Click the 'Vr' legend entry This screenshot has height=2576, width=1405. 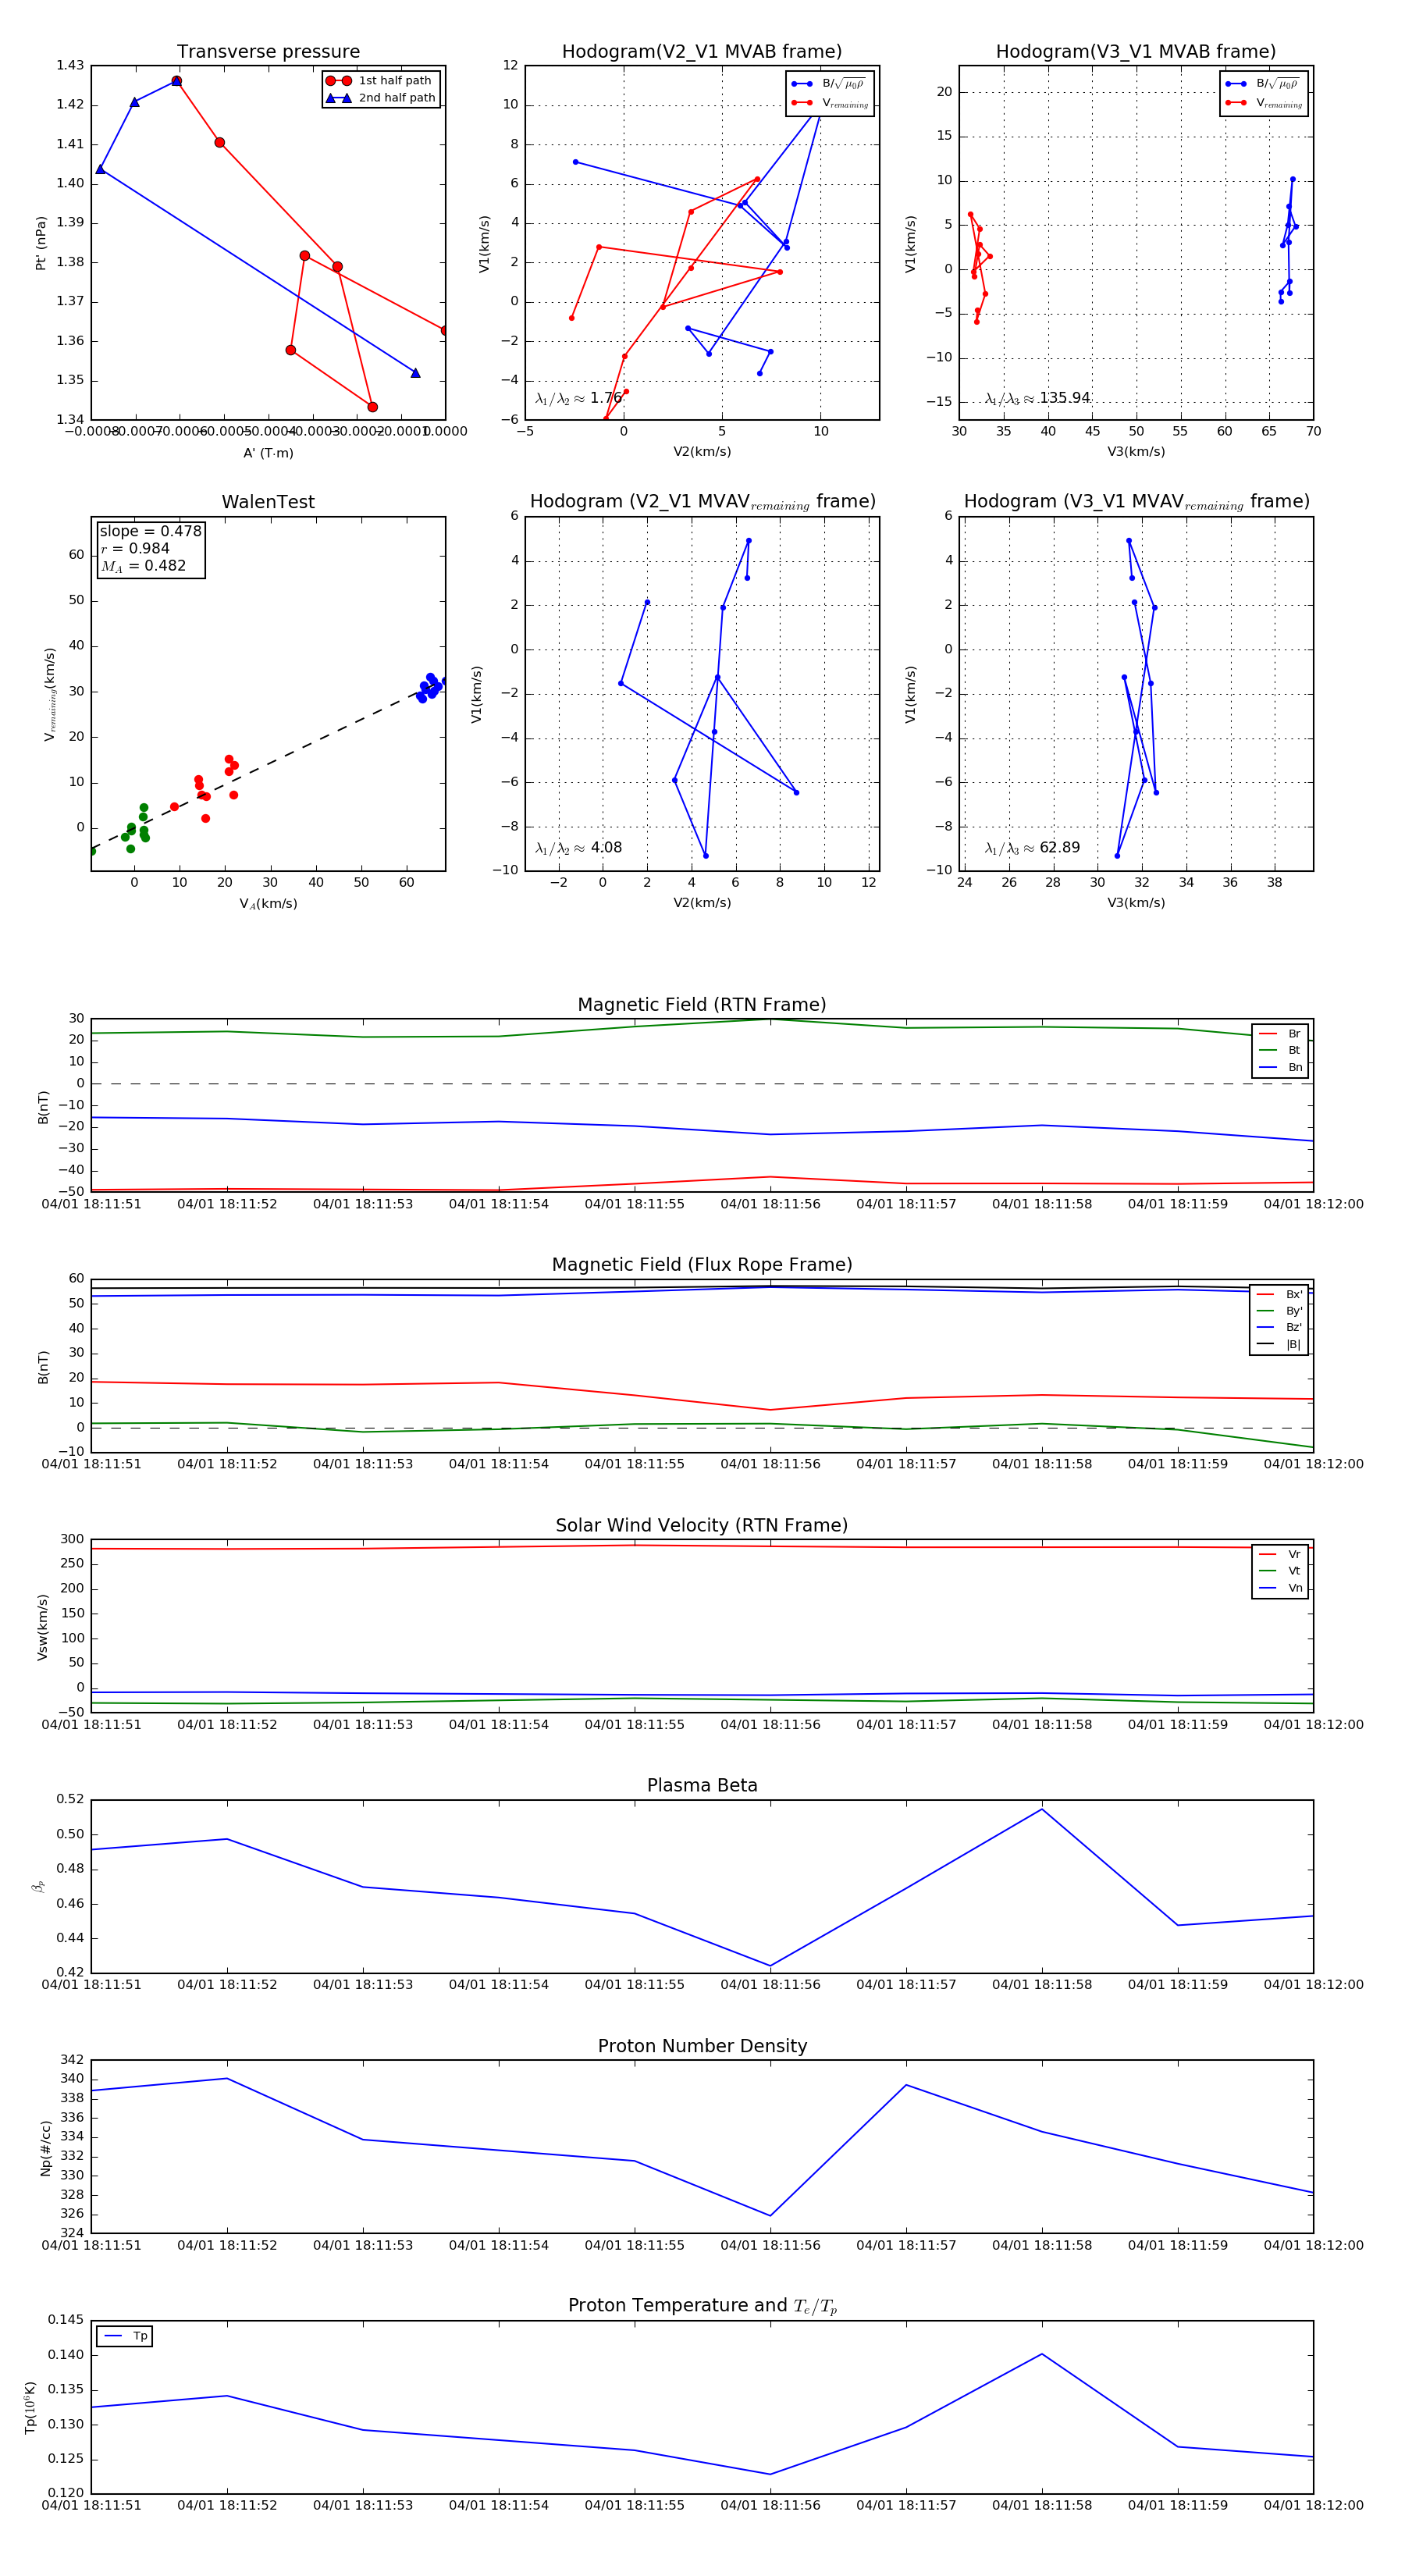coord(1280,1554)
